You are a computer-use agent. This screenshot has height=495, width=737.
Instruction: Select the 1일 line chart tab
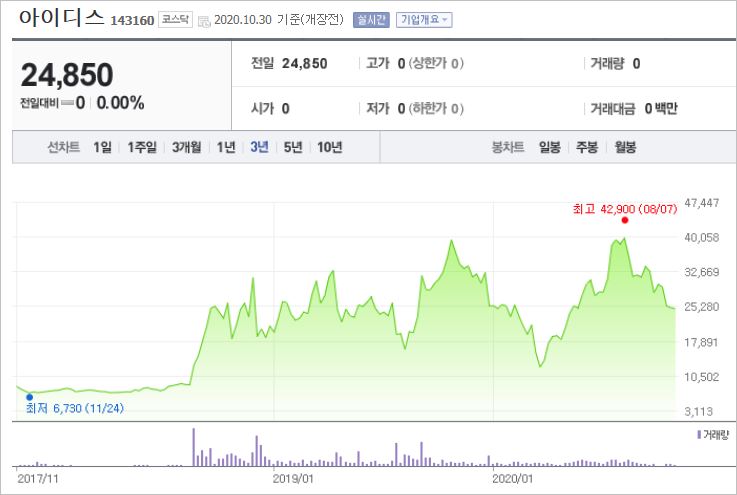point(102,147)
